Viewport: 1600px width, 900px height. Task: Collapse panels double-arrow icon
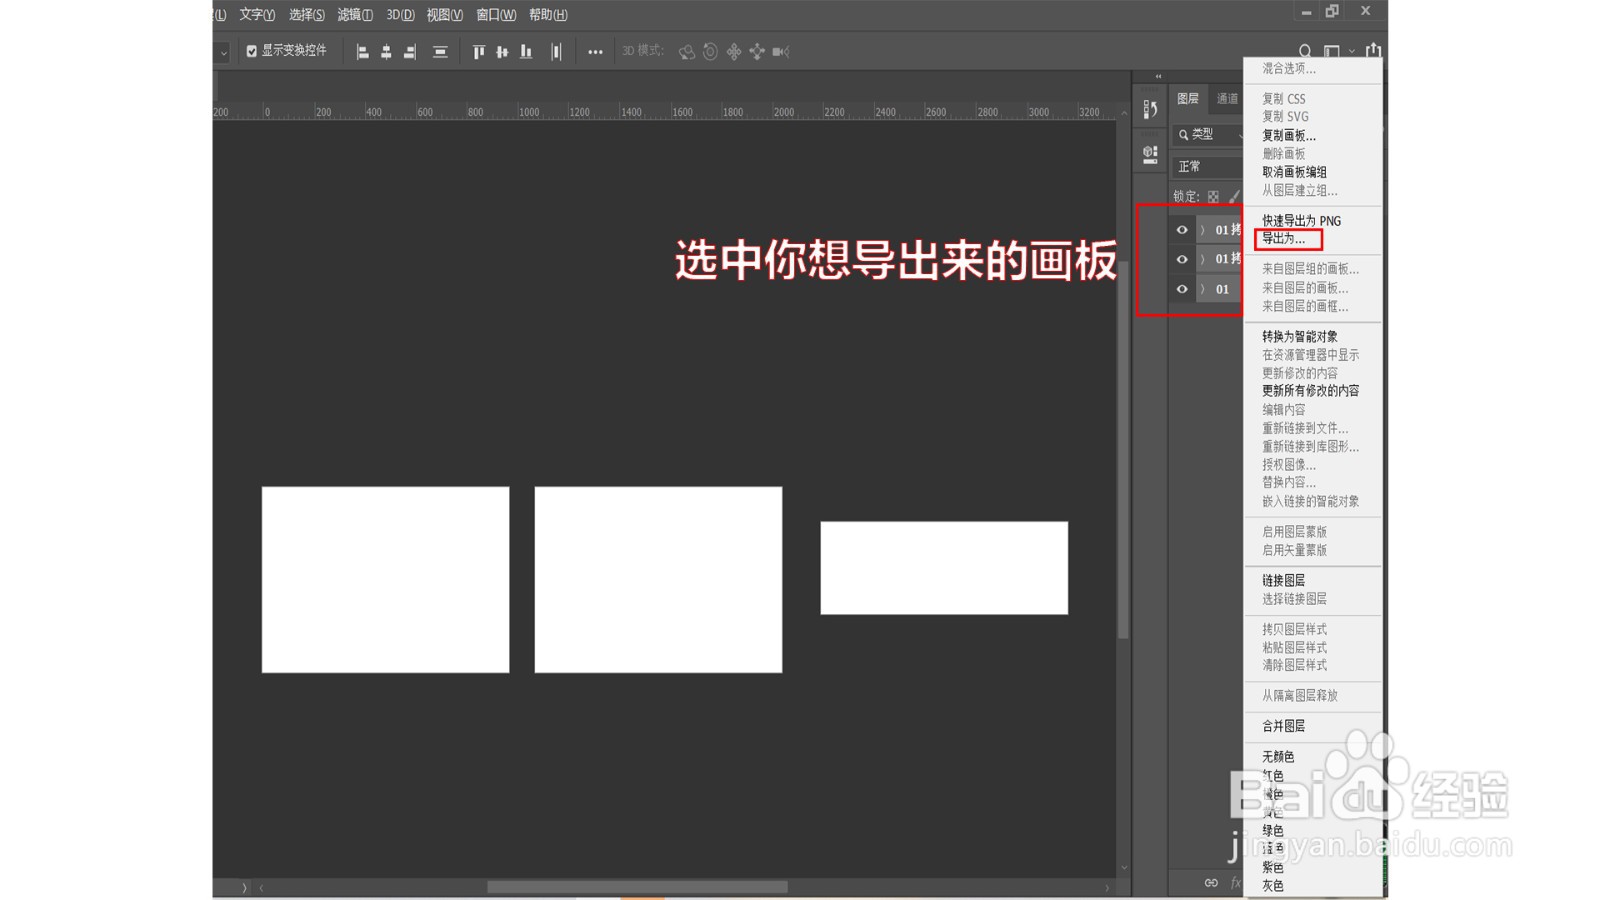click(x=1158, y=76)
